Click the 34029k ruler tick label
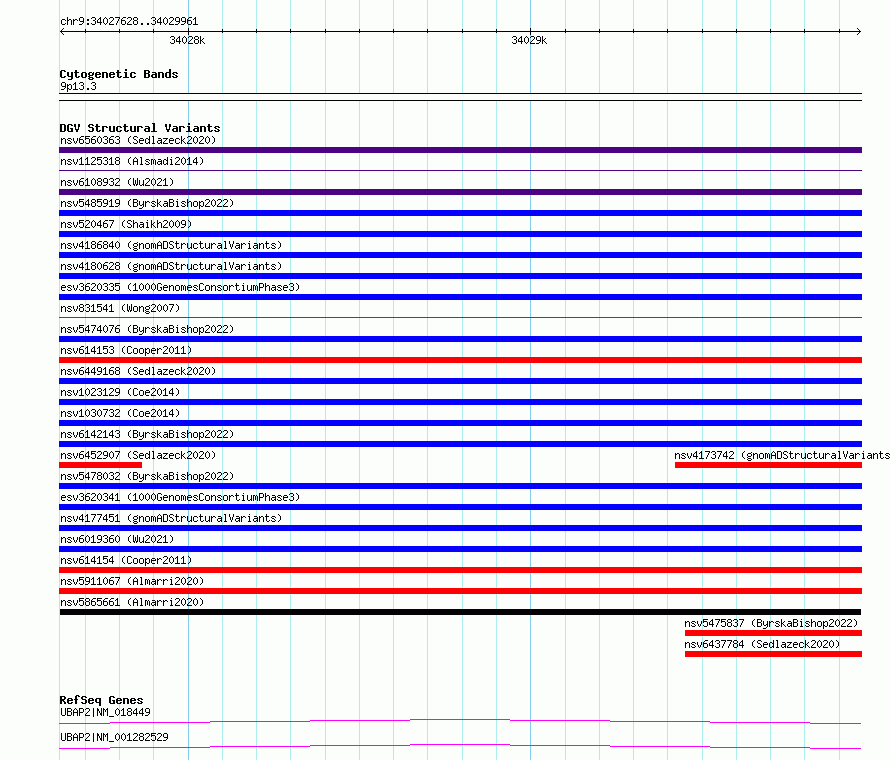890x760 pixels. point(529,40)
